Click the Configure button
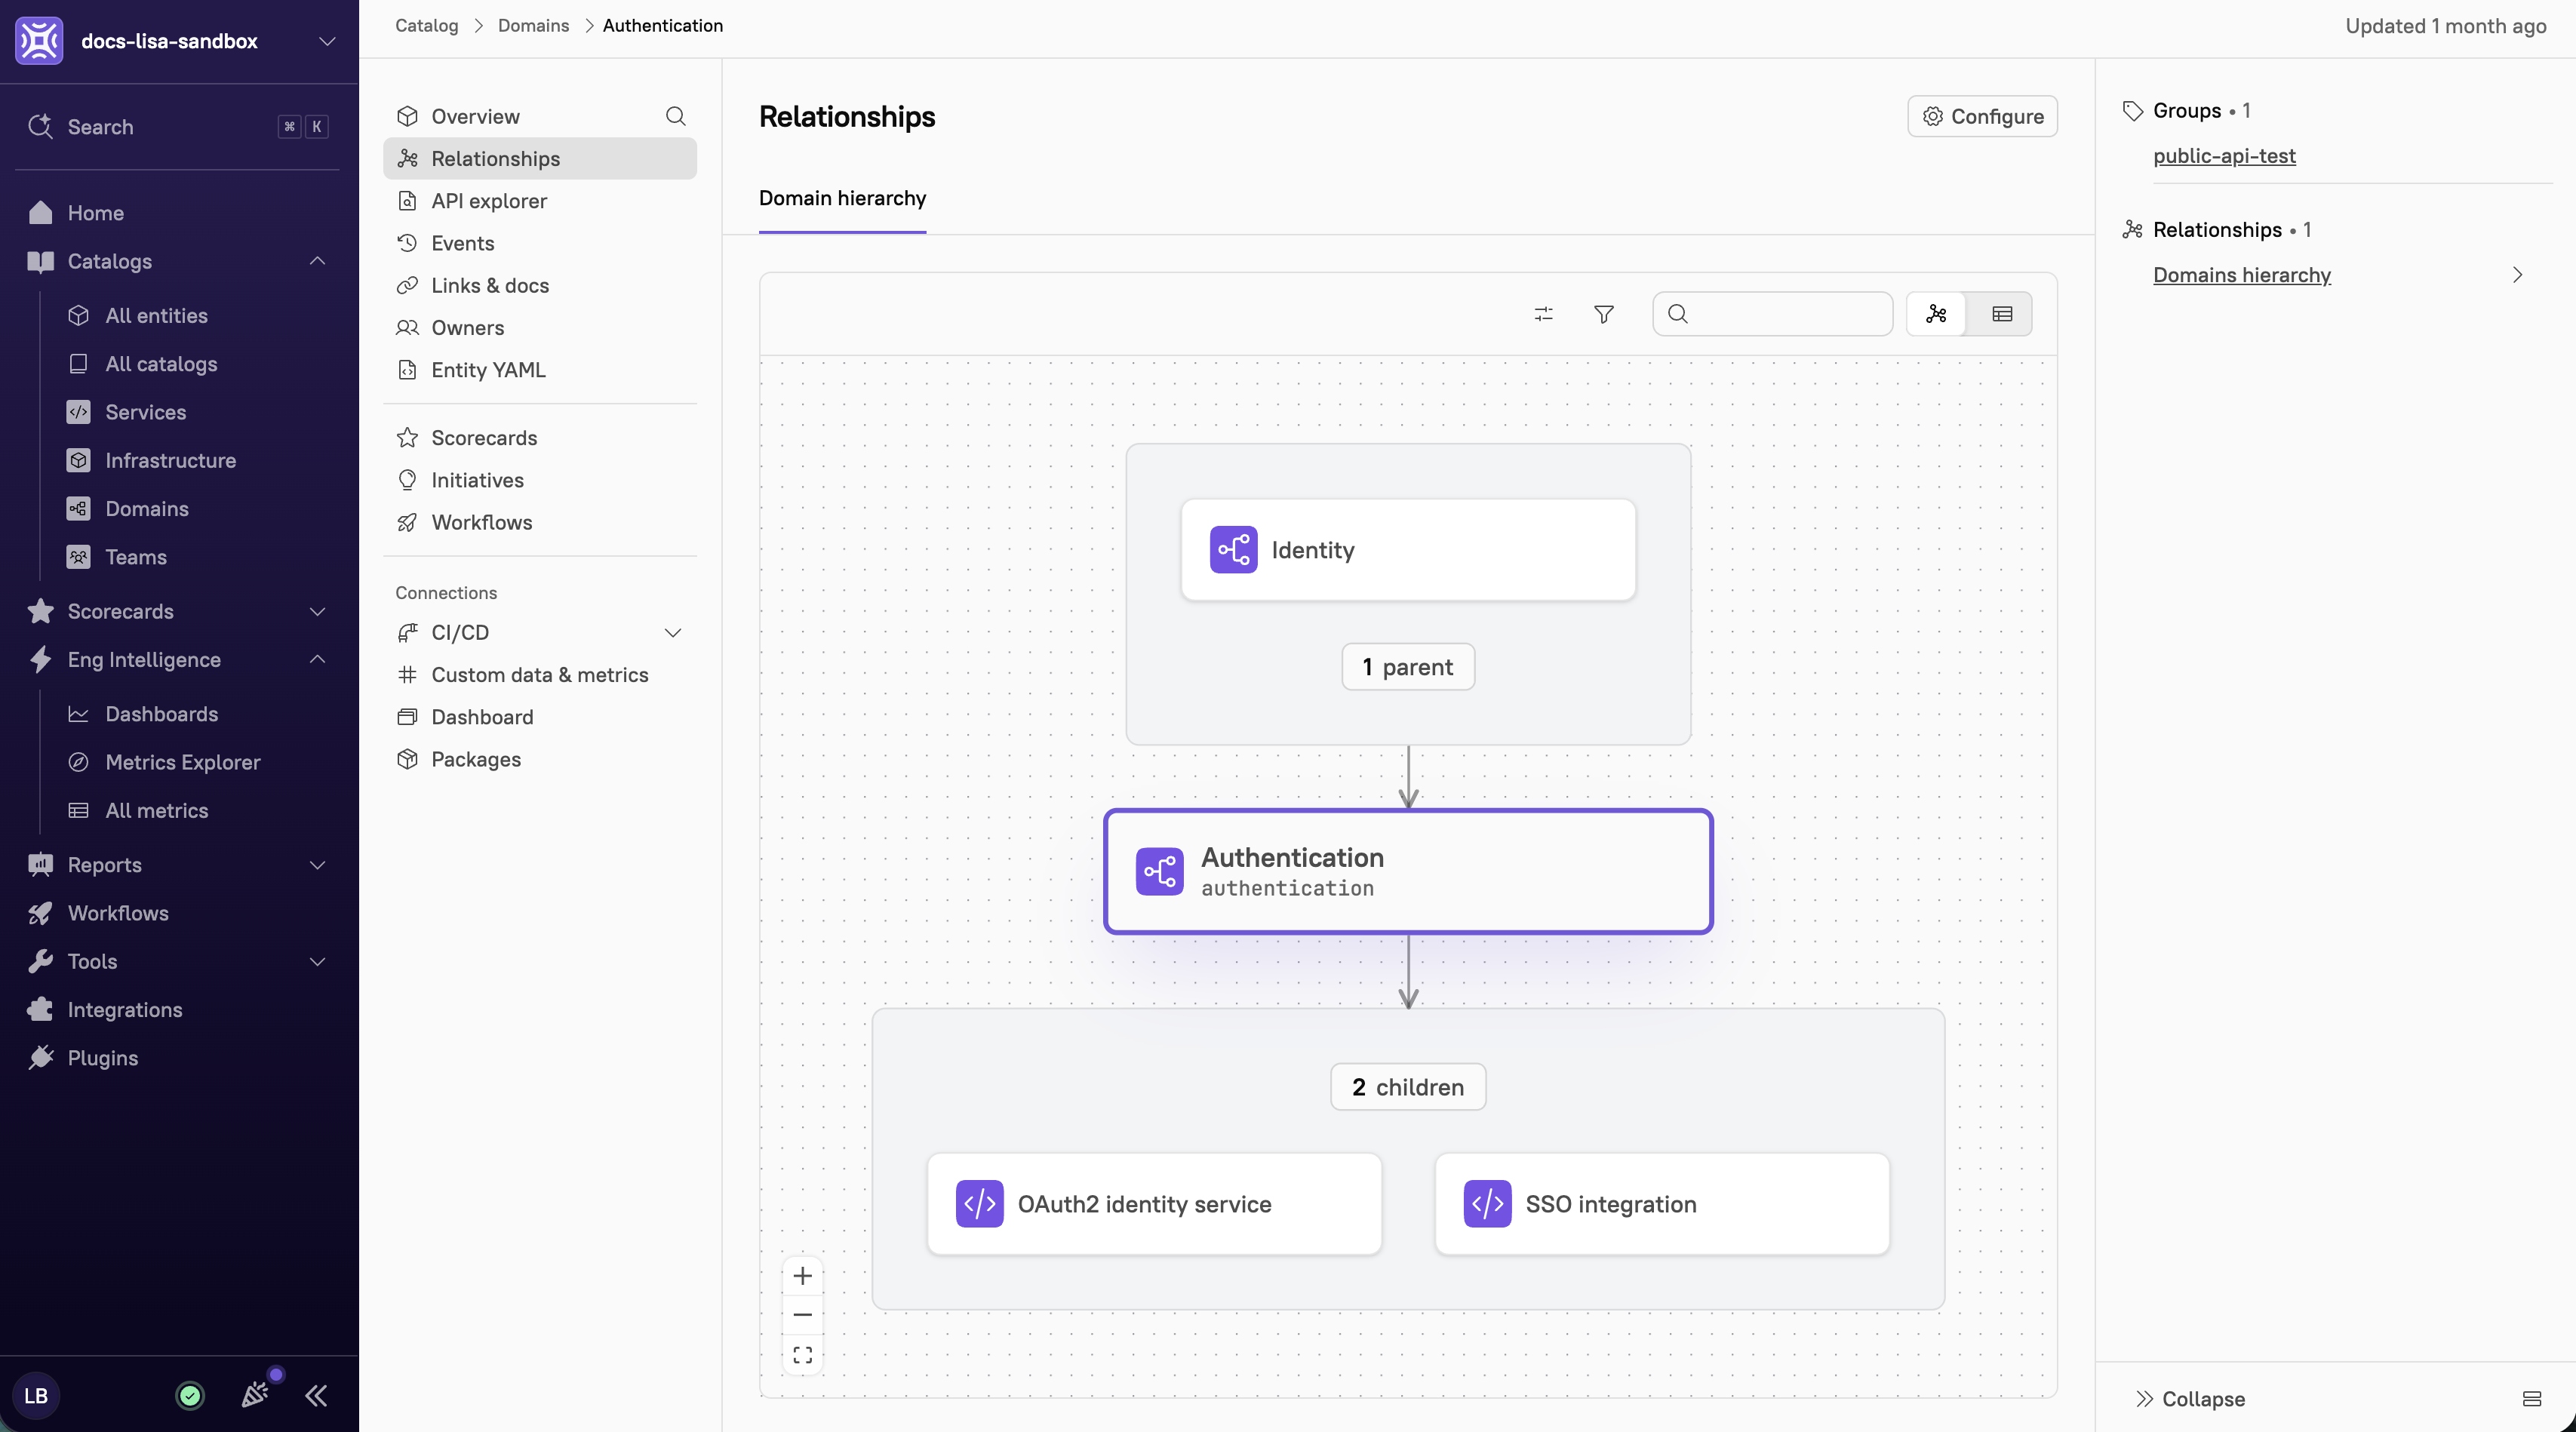This screenshot has height=1432, width=2576. click(x=1982, y=116)
